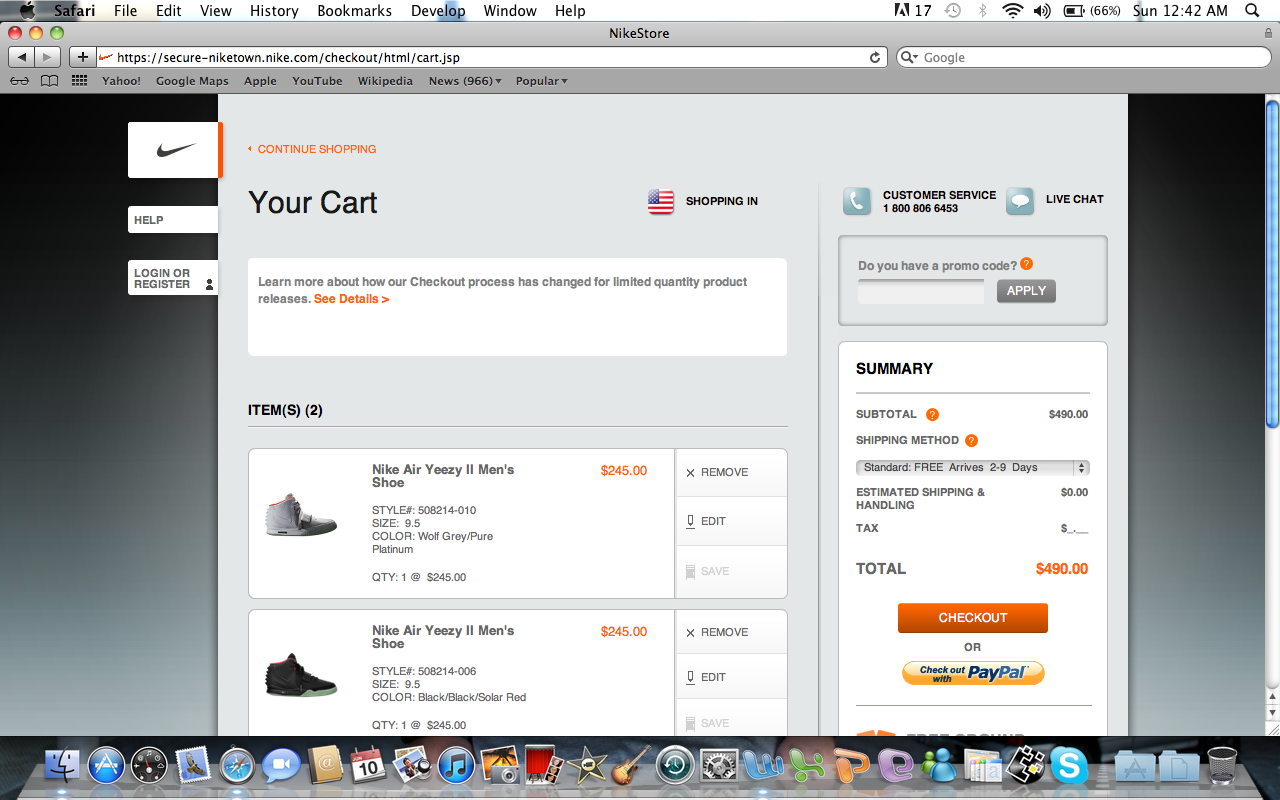Screen dimensions: 1280x800
Task: Open the YouTube bookmark
Action: 317,81
